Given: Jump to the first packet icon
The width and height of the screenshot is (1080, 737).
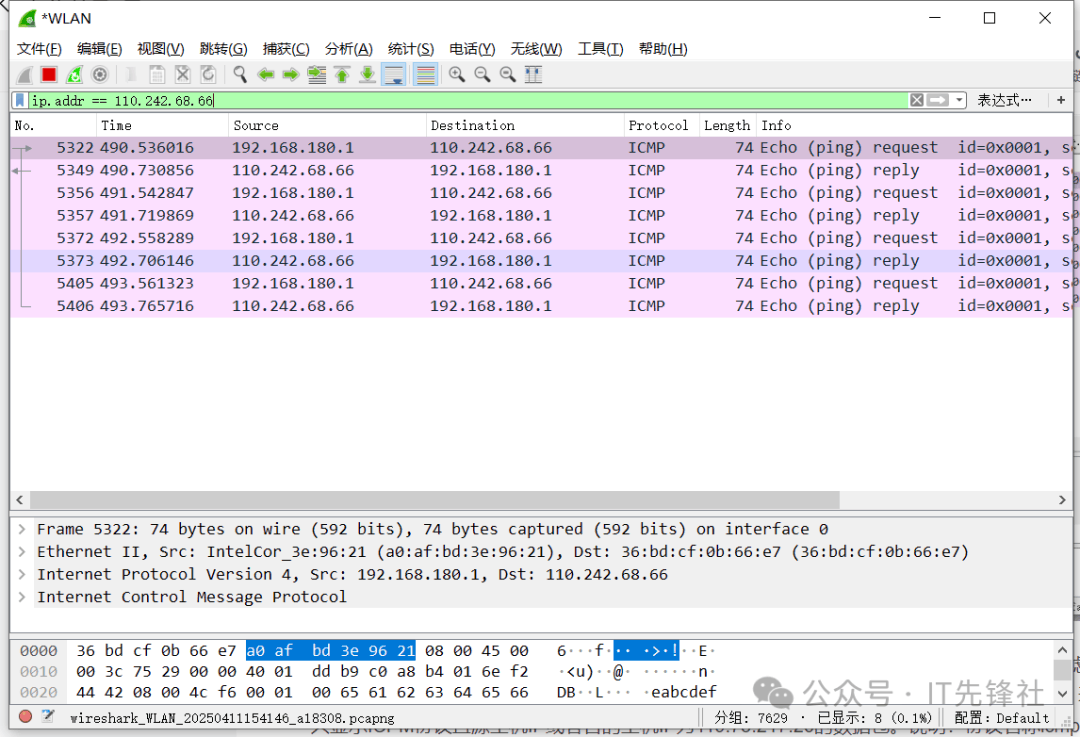Looking at the screenshot, I should 342,75.
